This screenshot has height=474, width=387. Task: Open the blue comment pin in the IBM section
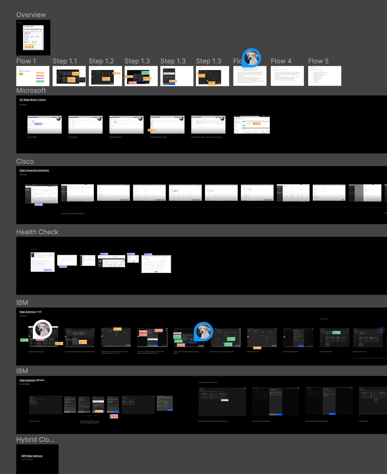coord(203,331)
